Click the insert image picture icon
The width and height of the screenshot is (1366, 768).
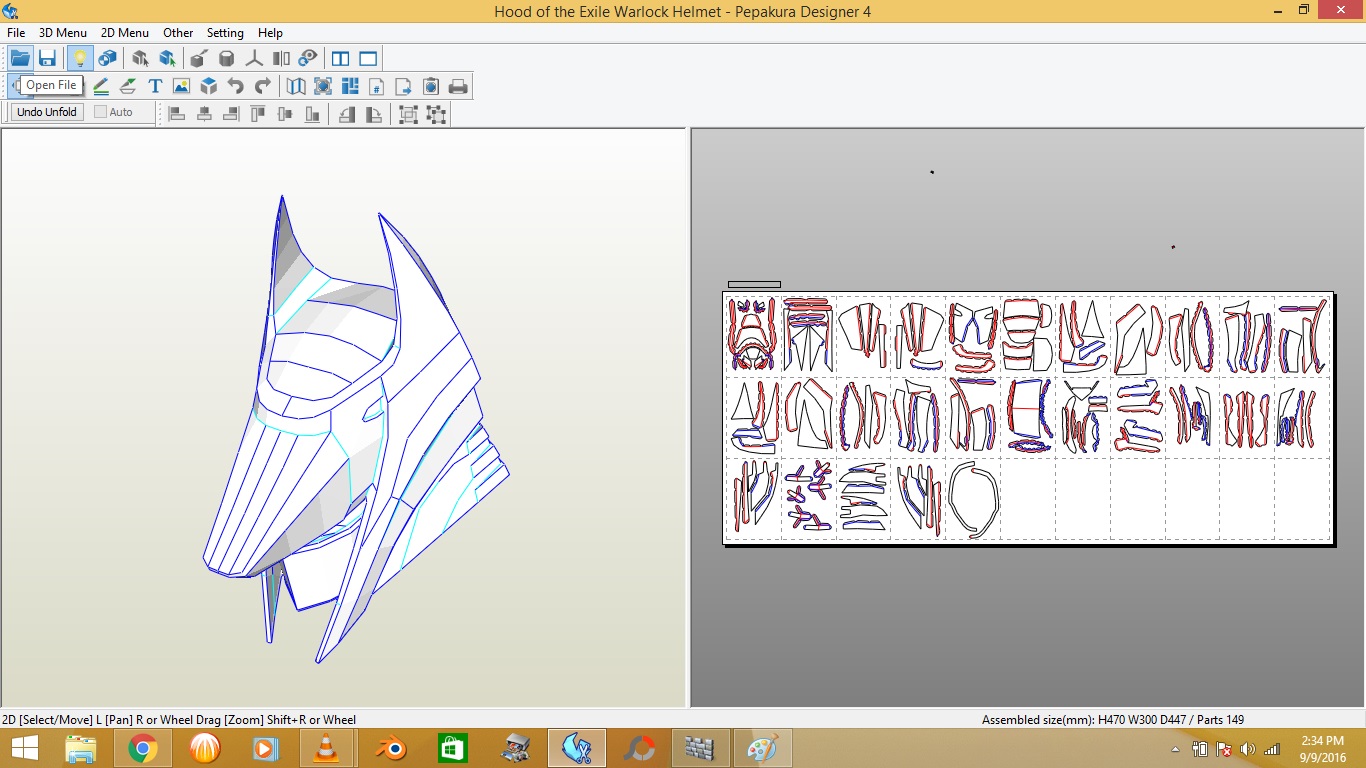[x=181, y=86]
